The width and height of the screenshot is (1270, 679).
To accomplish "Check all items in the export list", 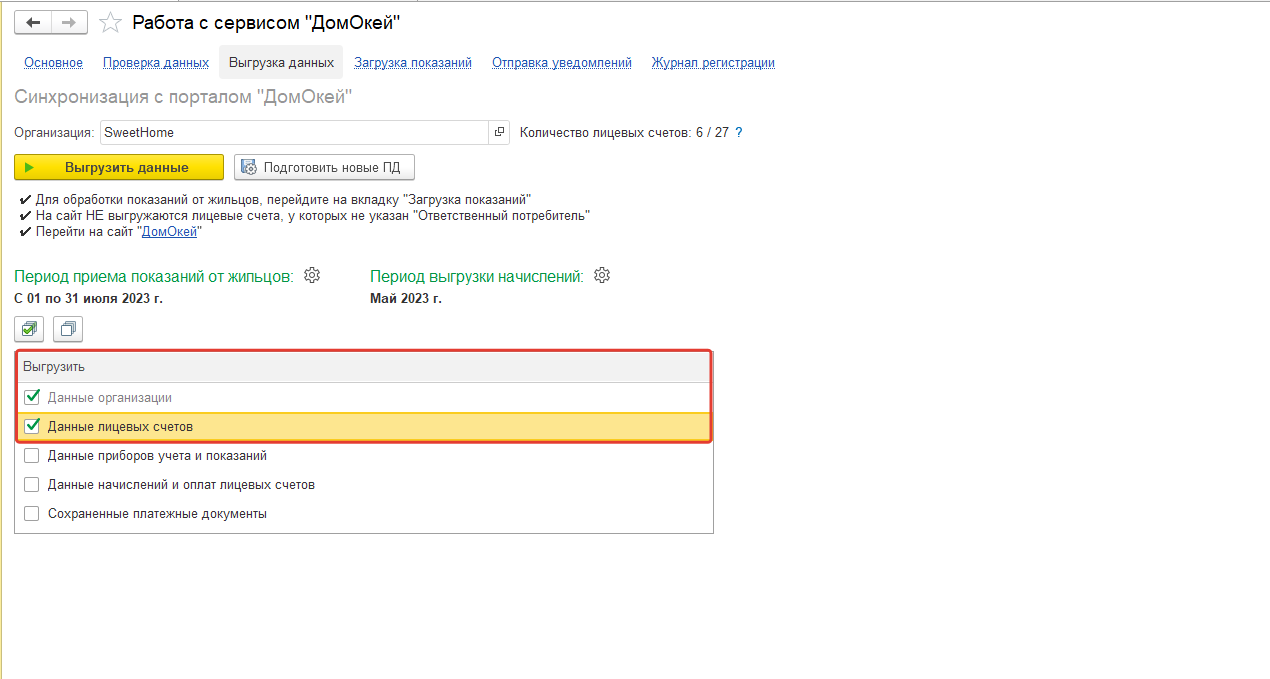I will point(29,328).
